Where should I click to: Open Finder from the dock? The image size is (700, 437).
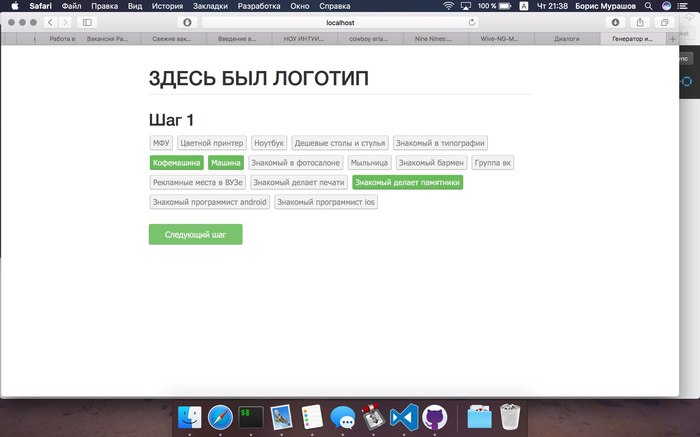click(188, 418)
